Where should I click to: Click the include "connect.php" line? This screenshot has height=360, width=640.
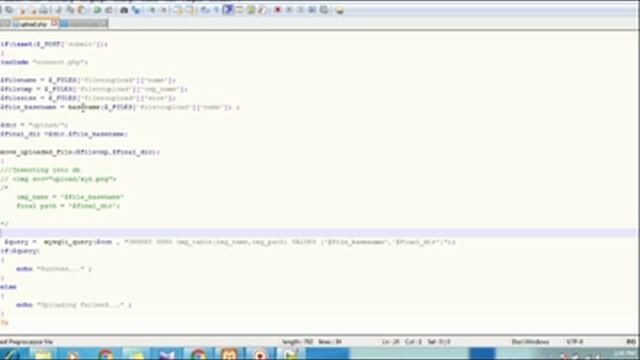(44, 62)
